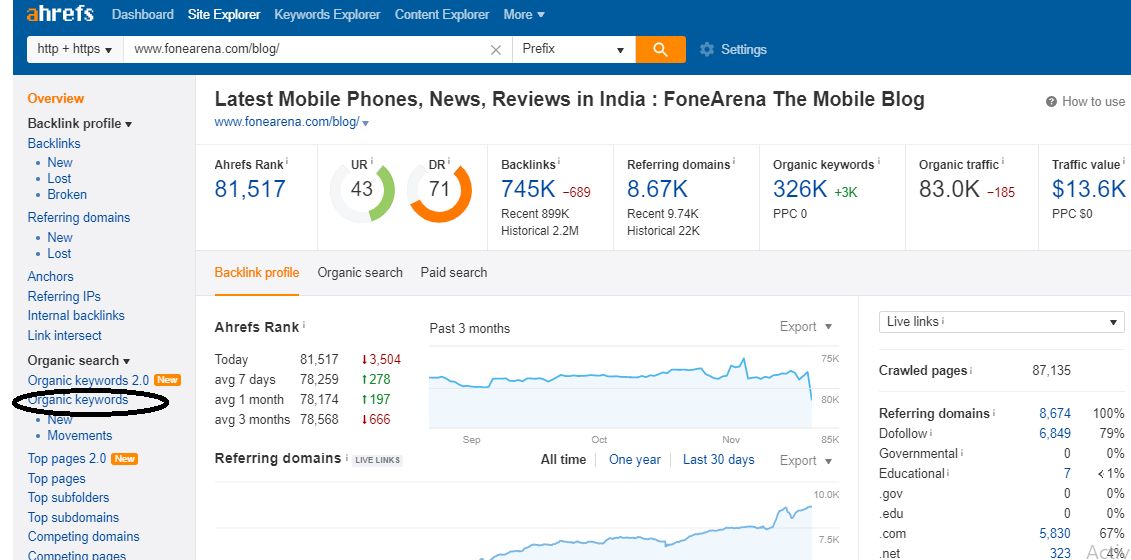The height and width of the screenshot is (560, 1131).
Task: Click the DR 71 gauge chart
Action: [439, 191]
